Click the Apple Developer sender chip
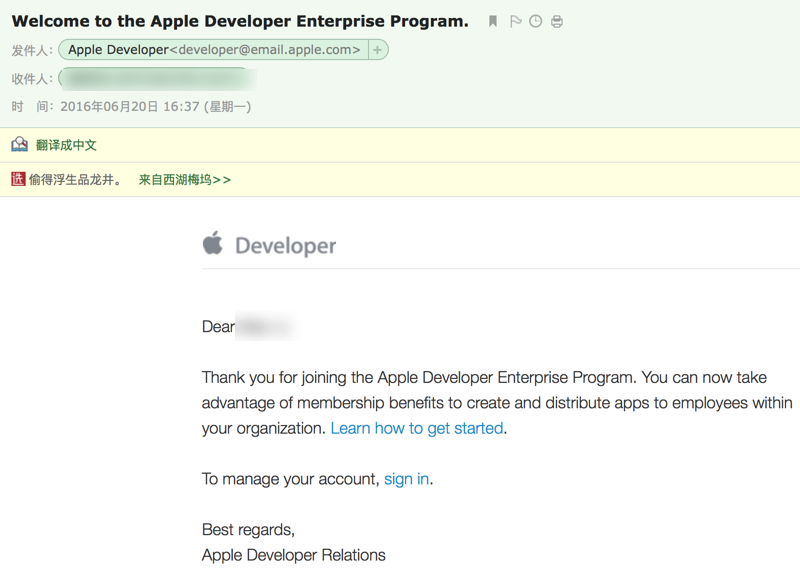This screenshot has width=800, height=576. 214,50
